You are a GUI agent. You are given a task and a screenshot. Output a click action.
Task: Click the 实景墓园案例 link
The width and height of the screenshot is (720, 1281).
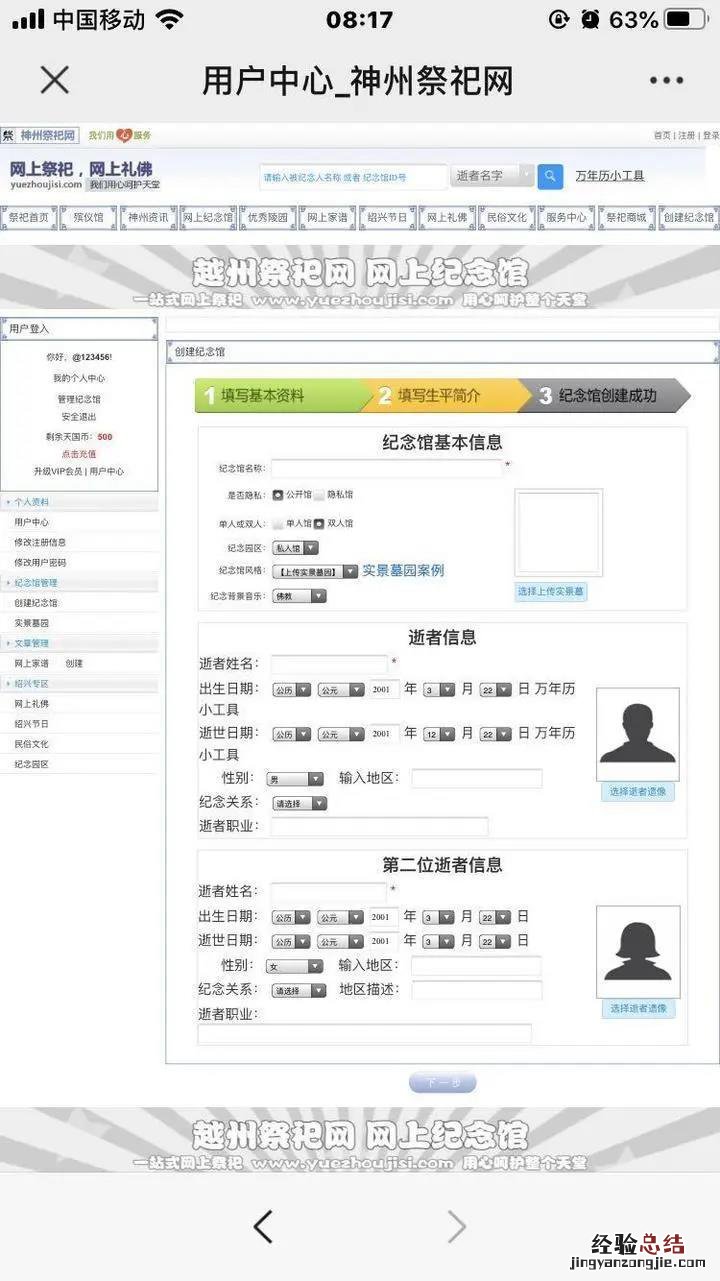pos(403,571)
